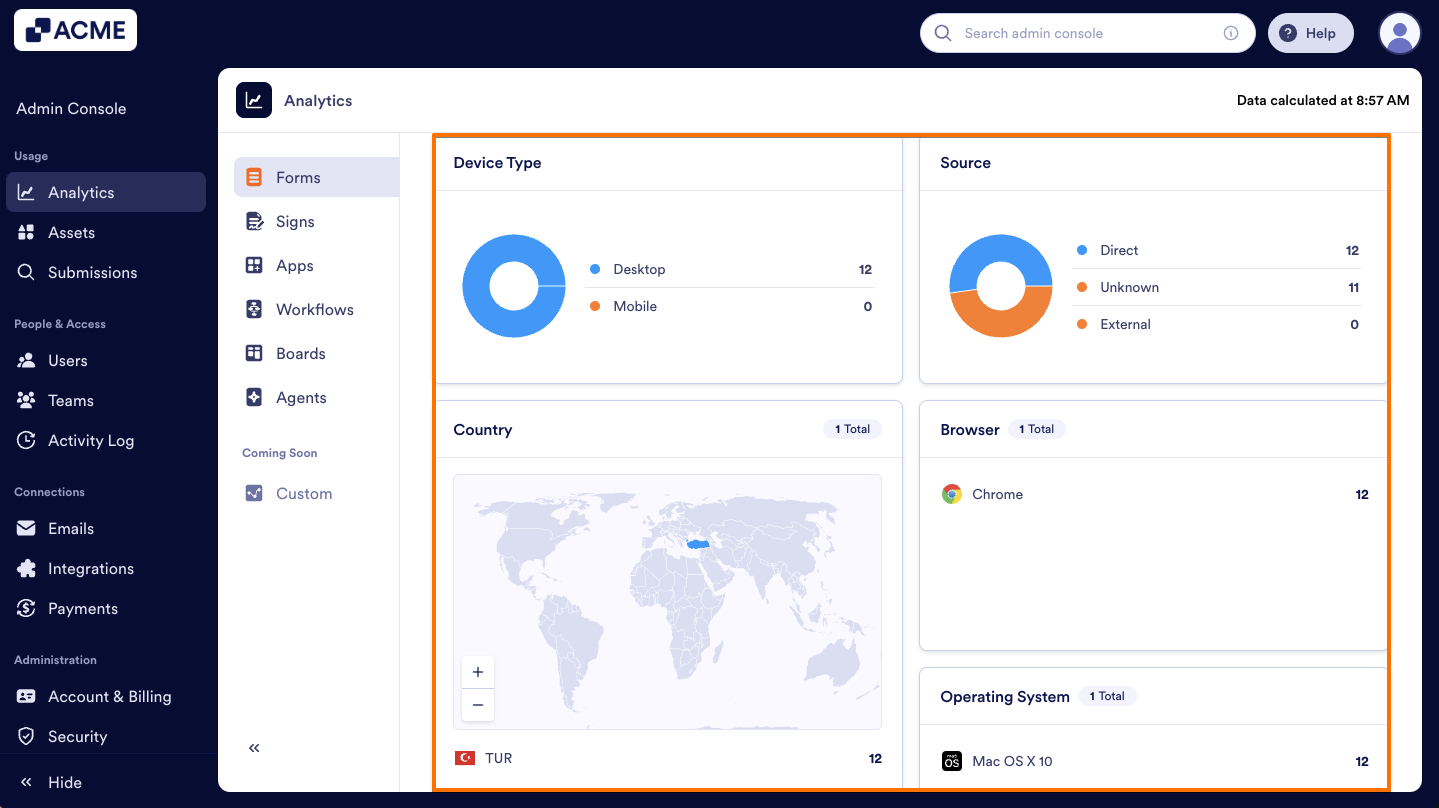
Task: Open Account & Billing settings
Action: (x=110, y=696)
